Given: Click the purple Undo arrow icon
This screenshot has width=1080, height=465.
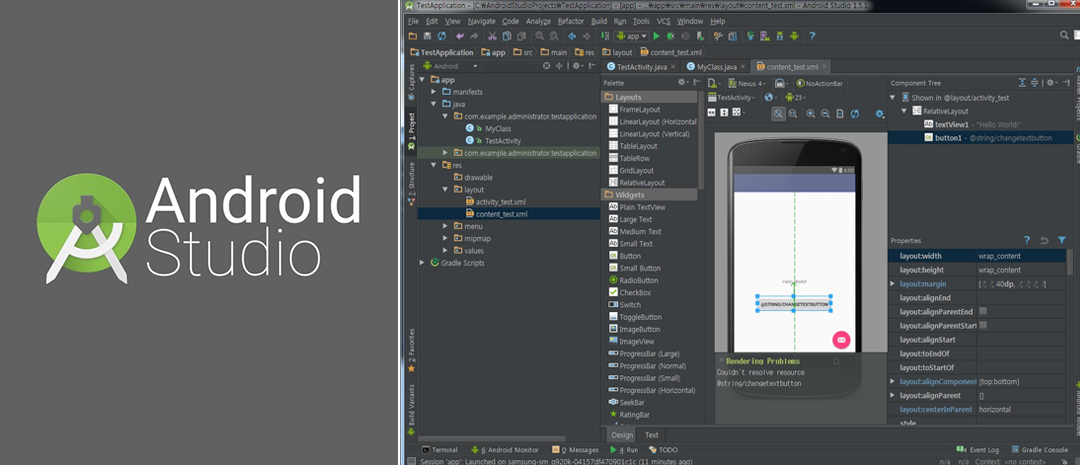Looking at the screenshot, I should [460, 36].
